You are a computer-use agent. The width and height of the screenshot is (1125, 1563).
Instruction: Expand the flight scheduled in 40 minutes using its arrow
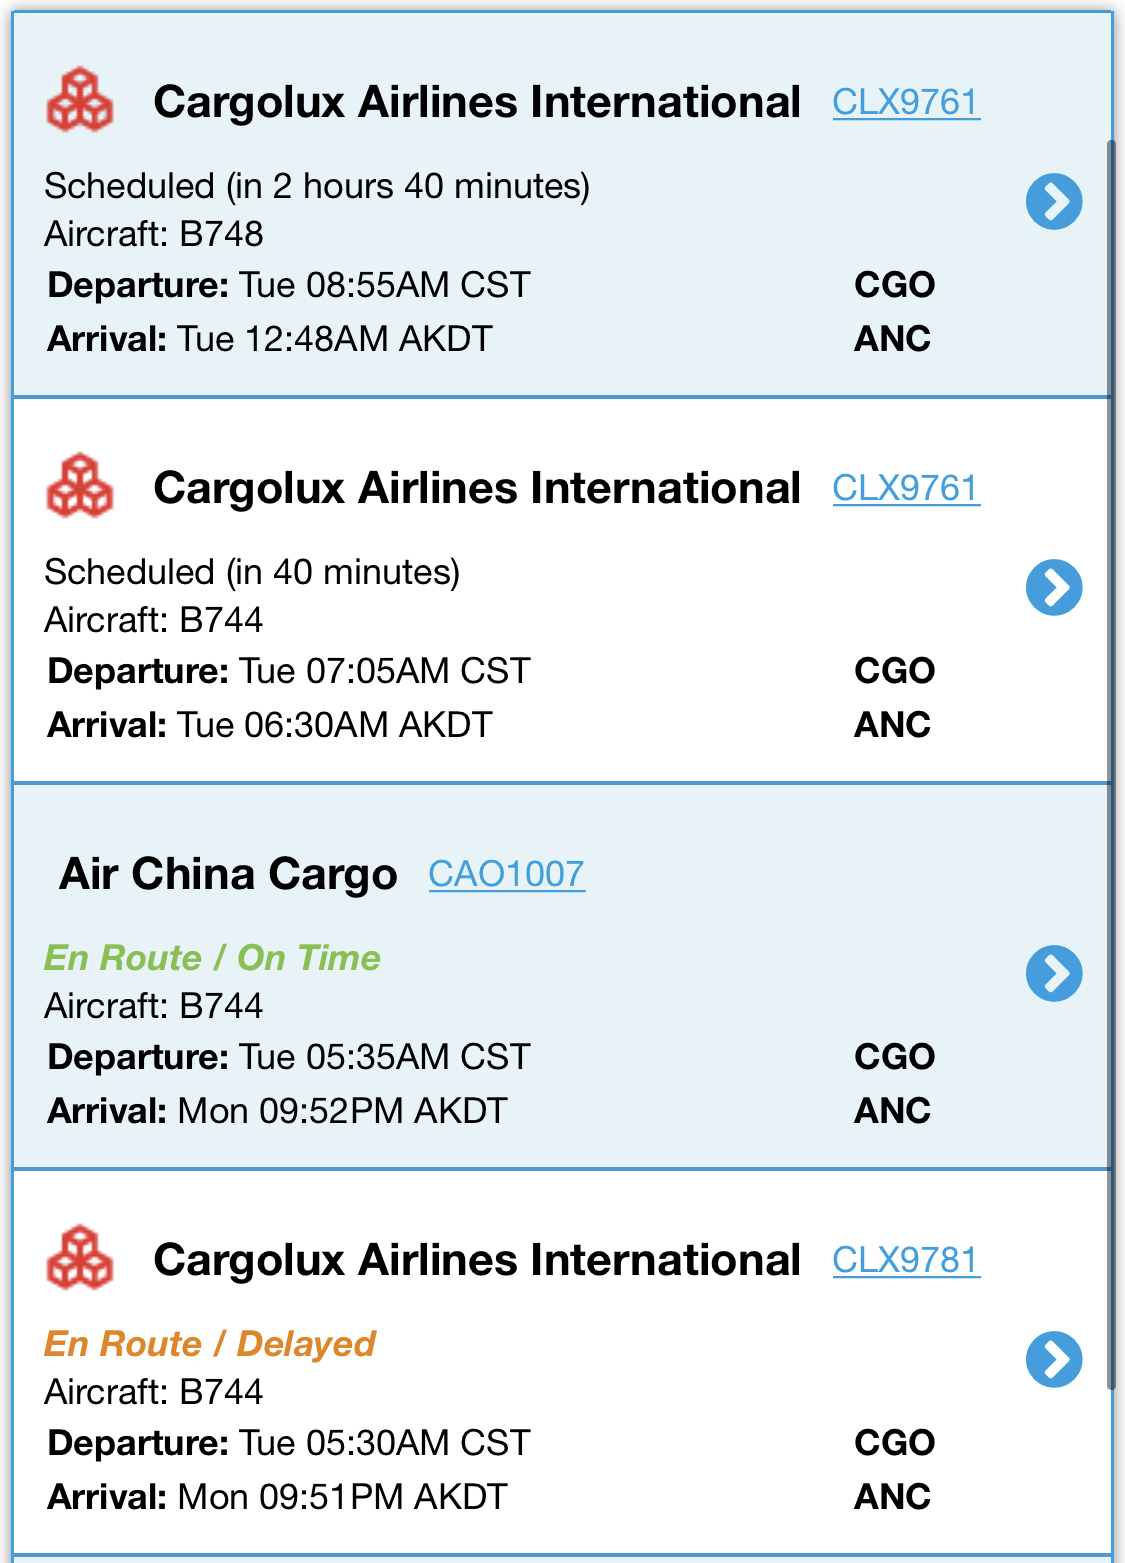1054,587
